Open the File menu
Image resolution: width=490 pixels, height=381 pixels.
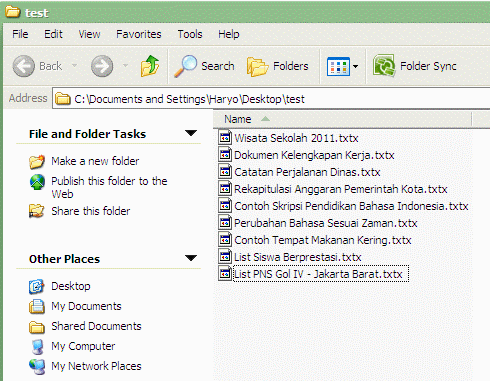coord(20,34)
